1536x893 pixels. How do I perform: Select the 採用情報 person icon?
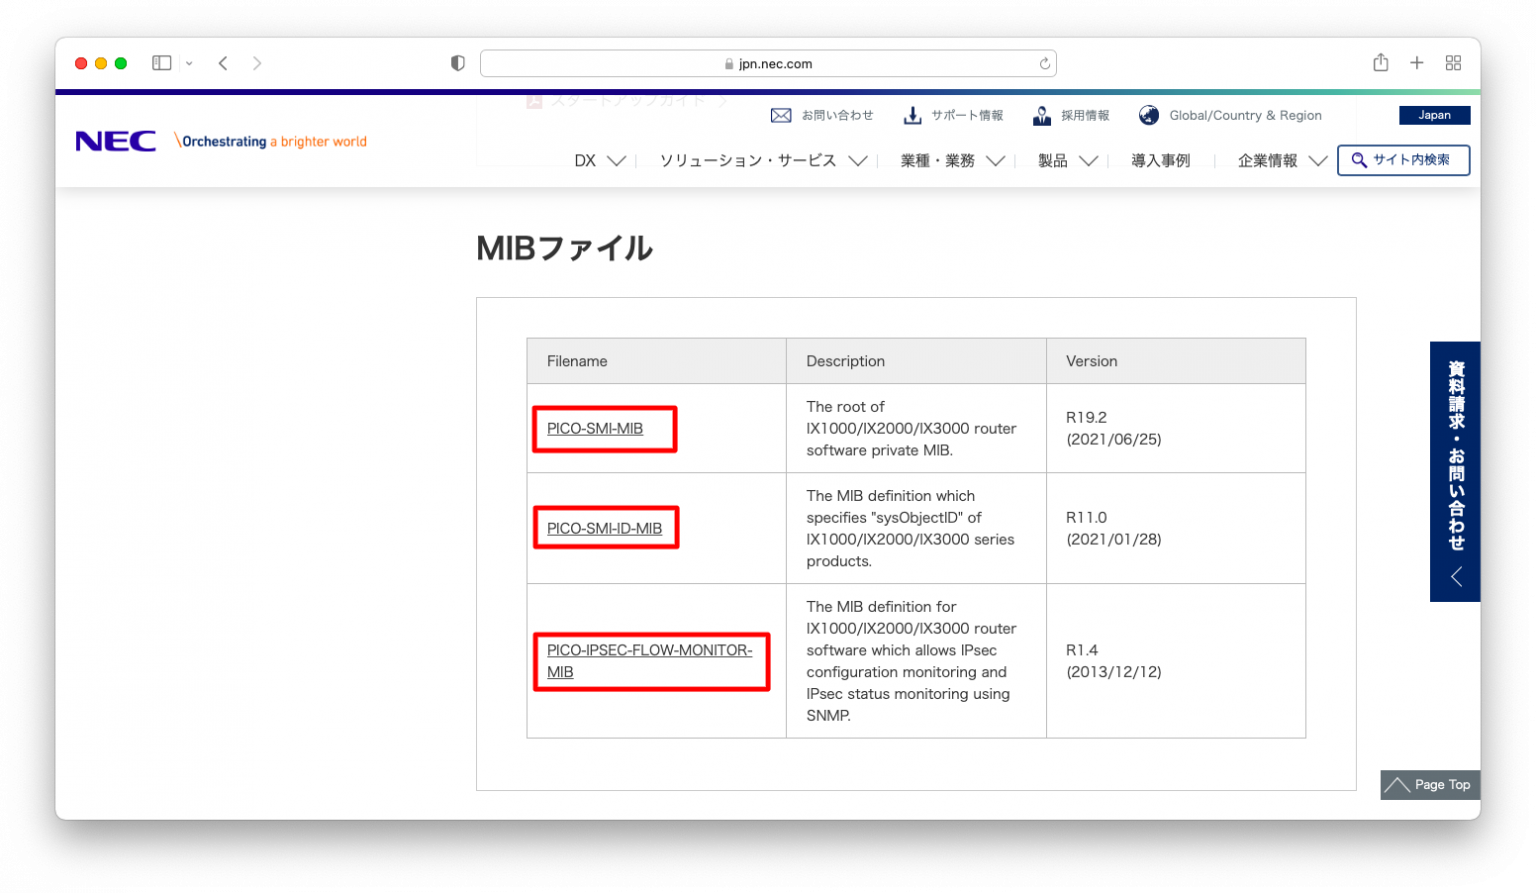click(1041, 115)
